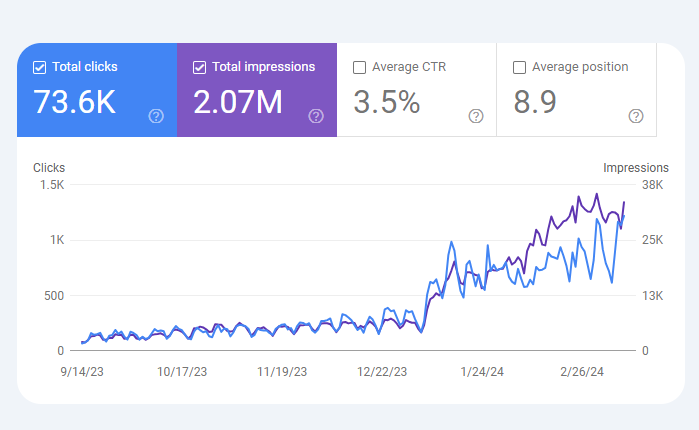
Task: Click the Clicks axis title
Action: (49, 168)
